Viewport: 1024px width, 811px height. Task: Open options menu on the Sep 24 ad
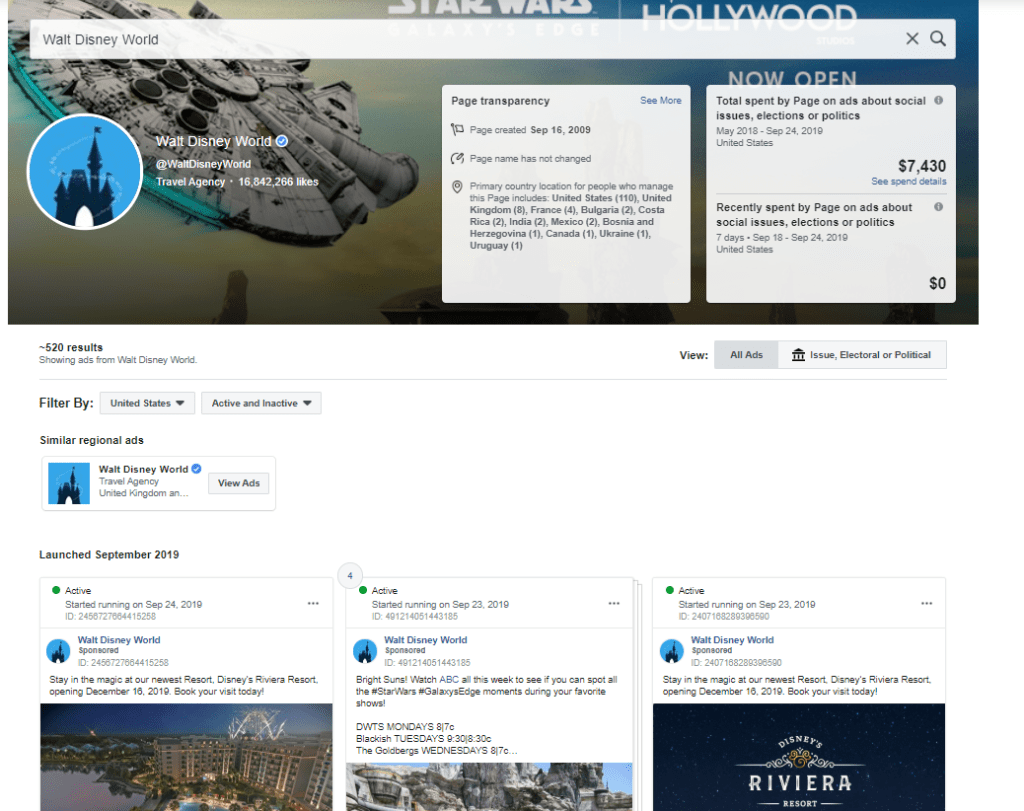click(x=313, y=601)
